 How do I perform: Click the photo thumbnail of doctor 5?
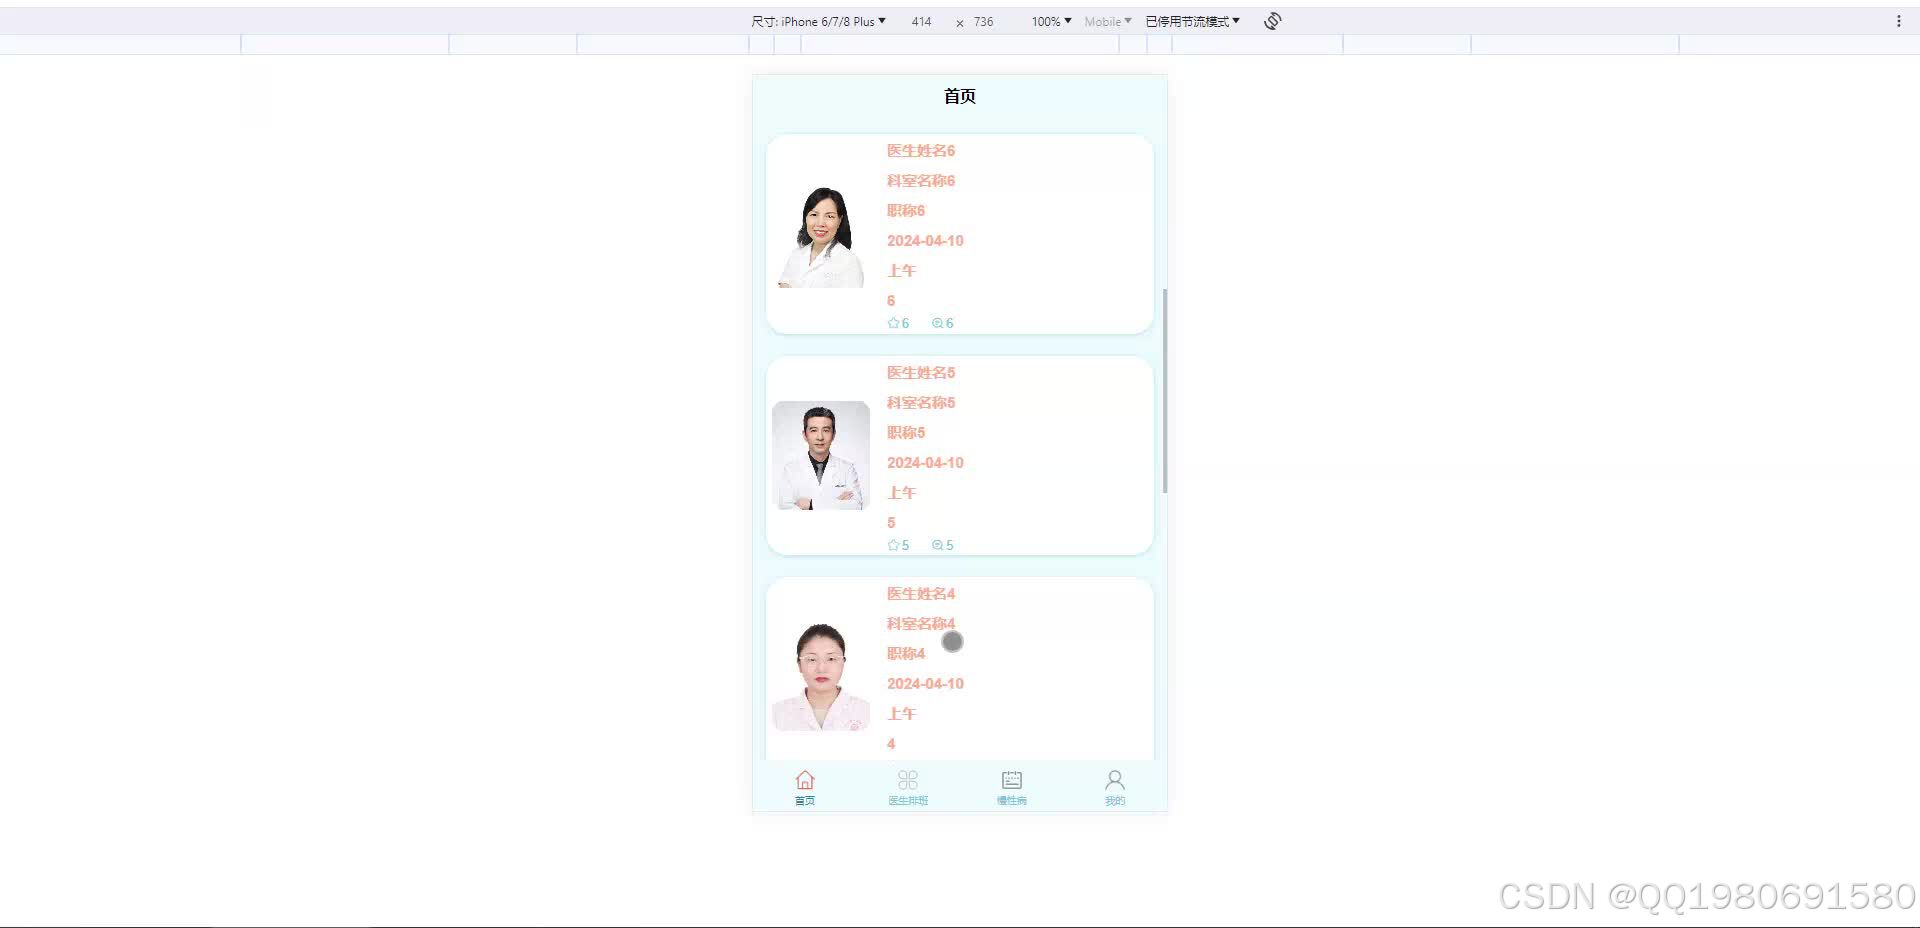(820, 455)
